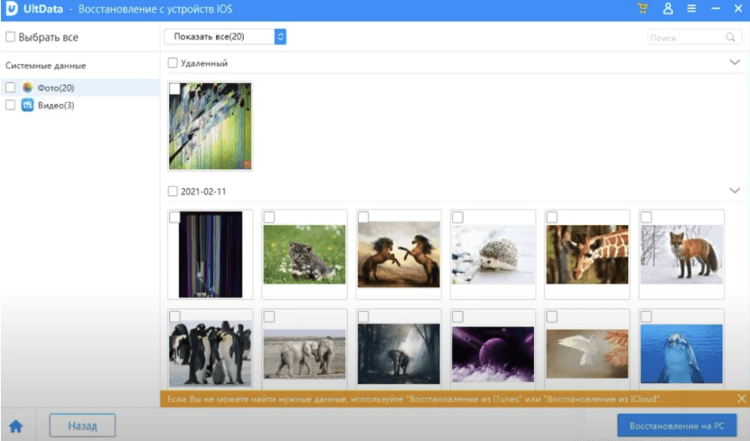This screenshot has height=441, width=750.
Task: Click the UltData logo icon
Action: (x=11, y=9)
